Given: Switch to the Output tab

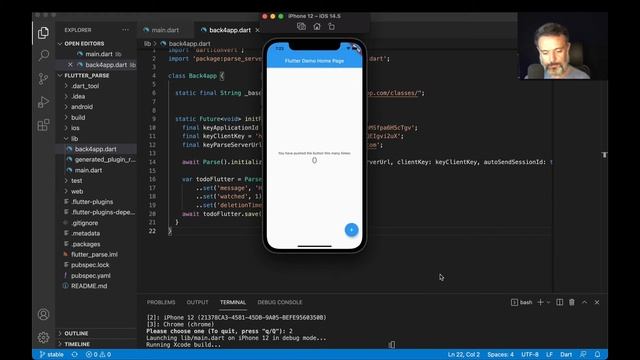Looking at the screenshot, I should point(197,302).
